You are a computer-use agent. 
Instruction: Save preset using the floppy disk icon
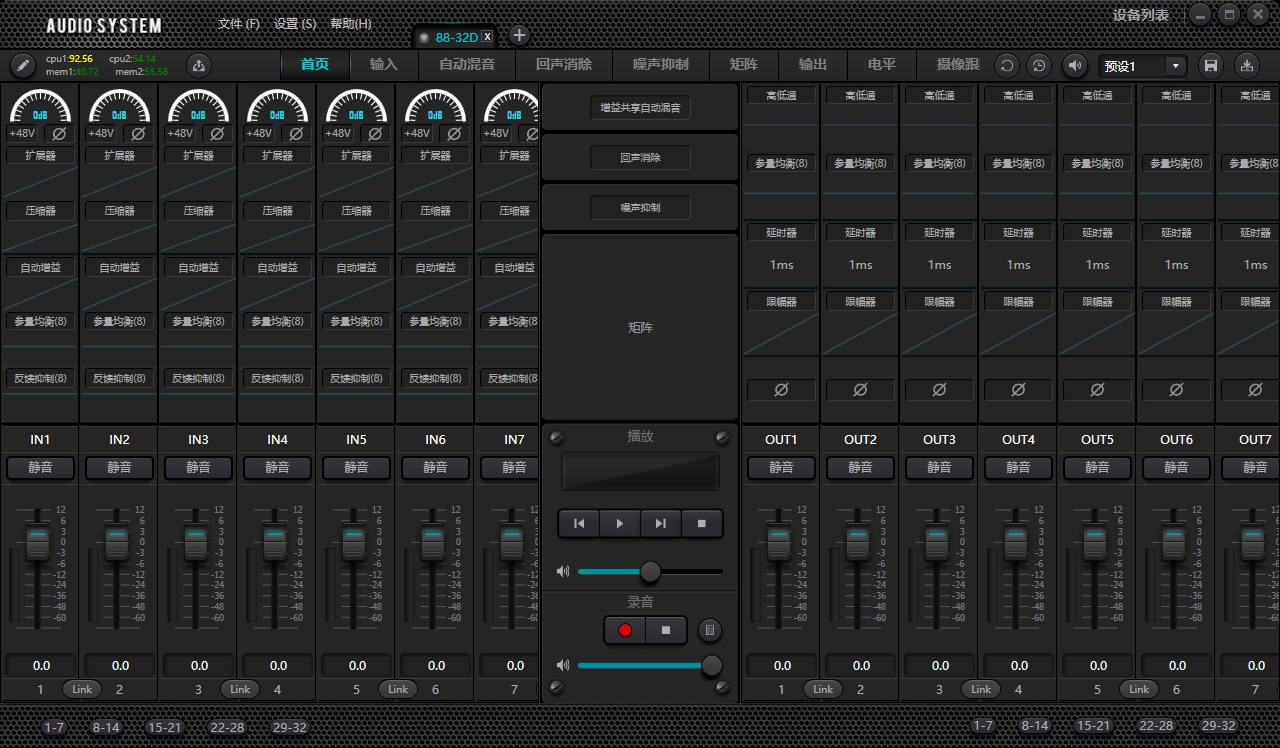pos(1211,66)
